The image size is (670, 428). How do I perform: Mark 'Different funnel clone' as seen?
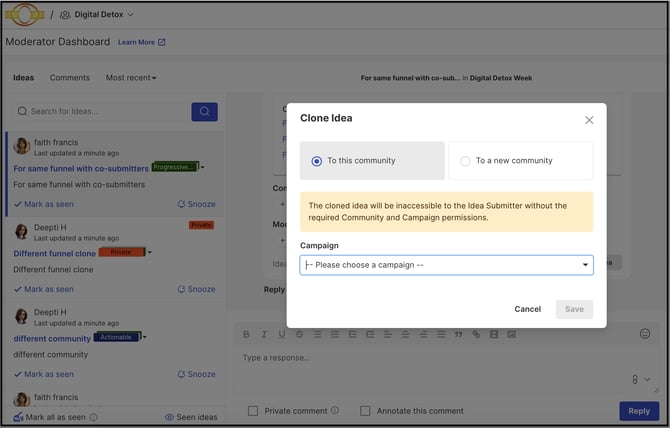coord(44,289)
